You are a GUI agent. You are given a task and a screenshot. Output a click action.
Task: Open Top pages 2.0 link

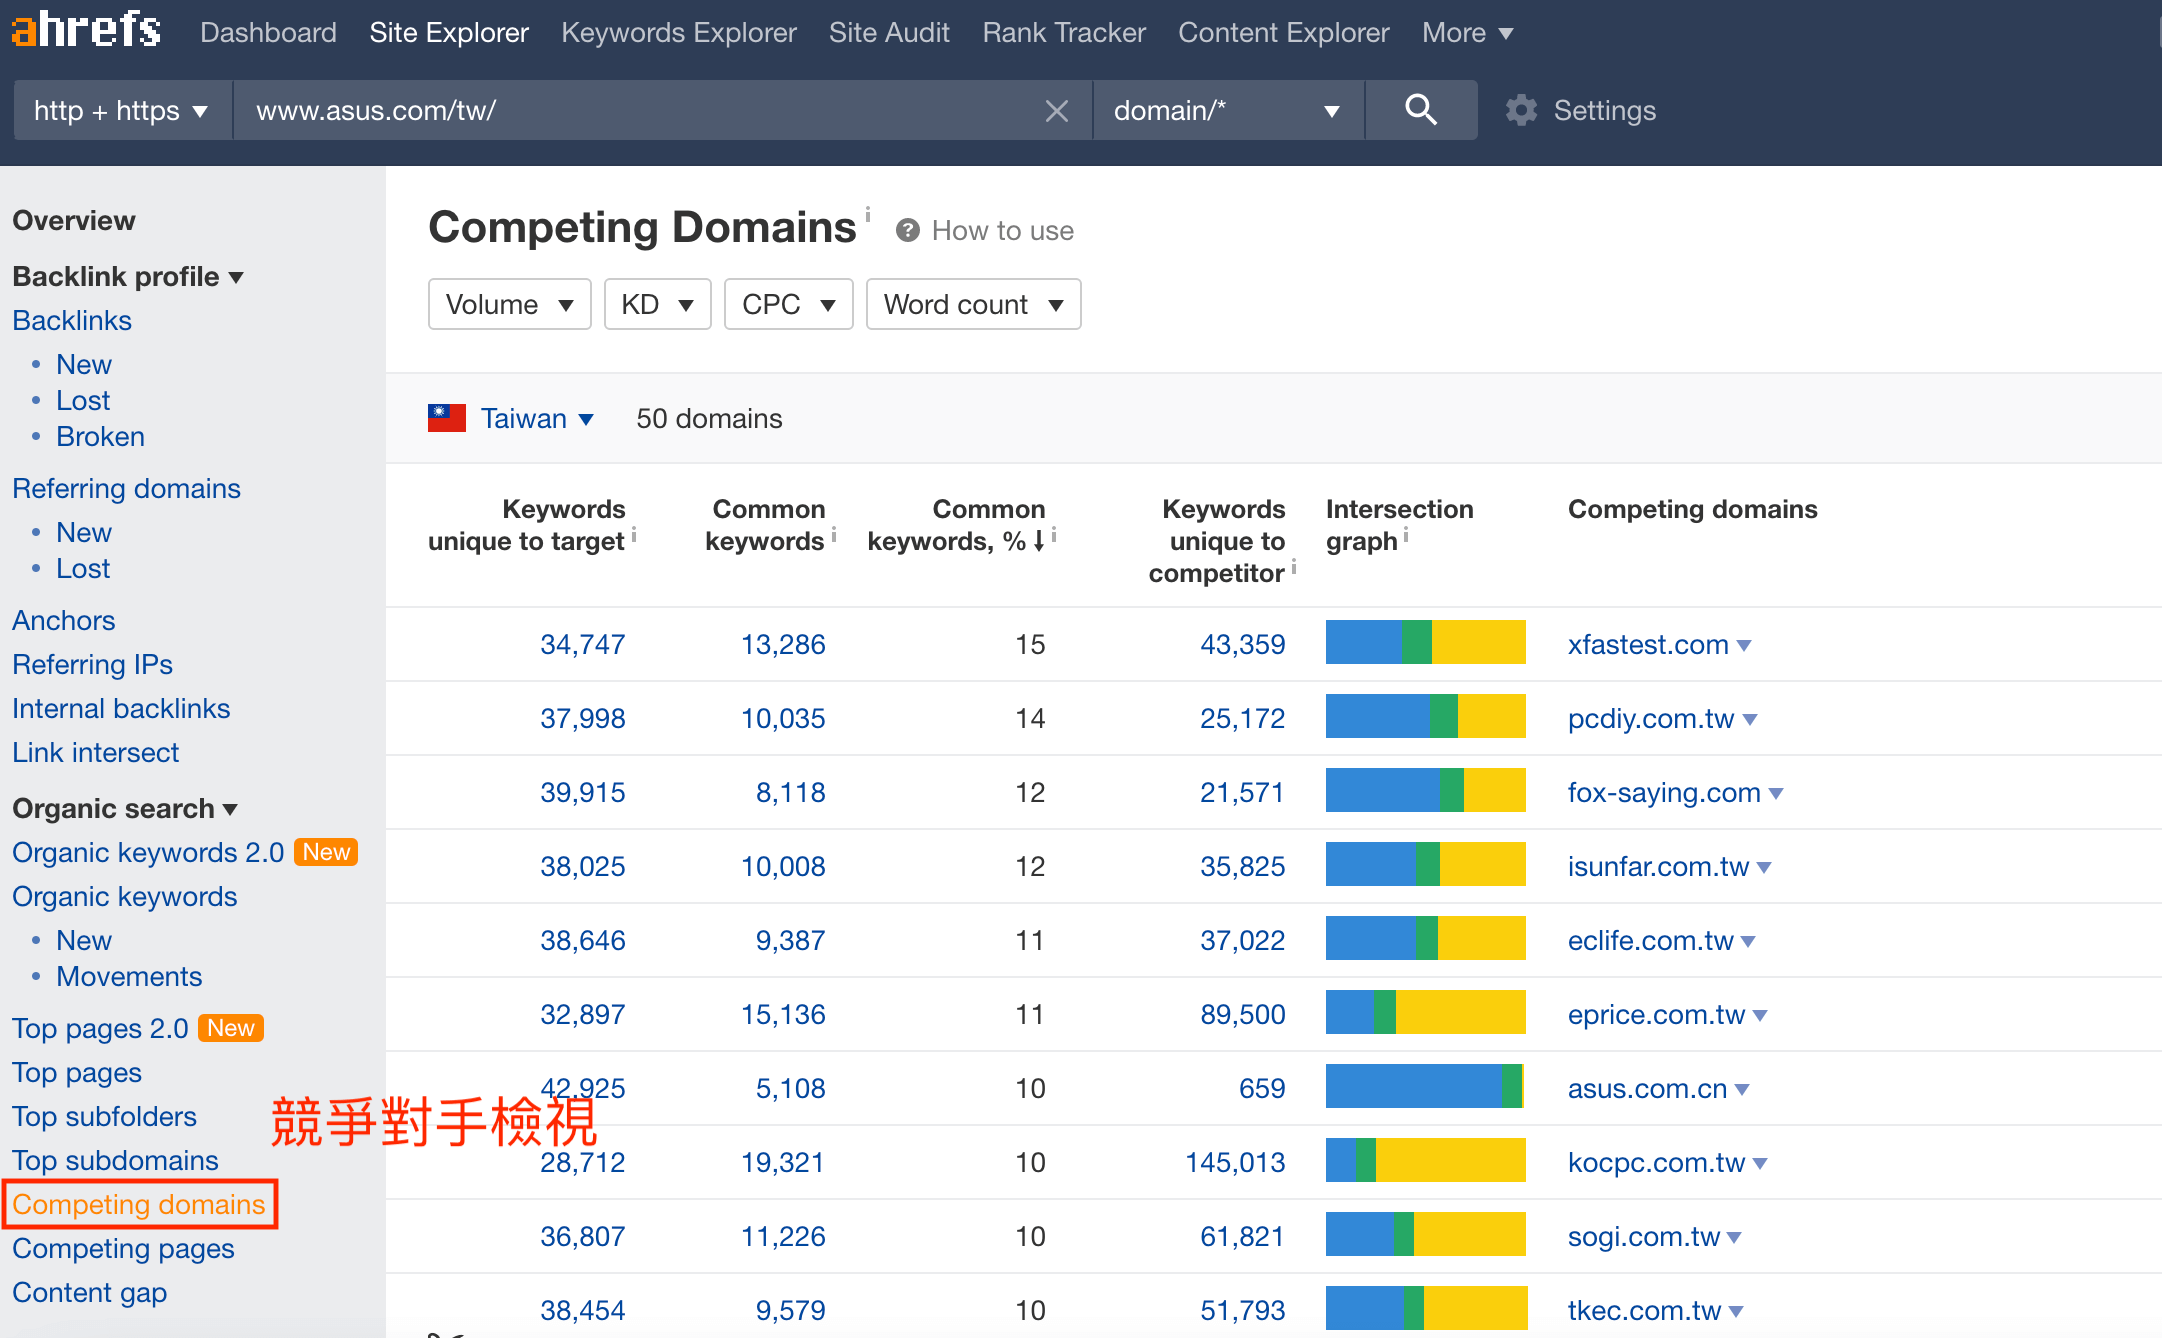click(100, 1028)
